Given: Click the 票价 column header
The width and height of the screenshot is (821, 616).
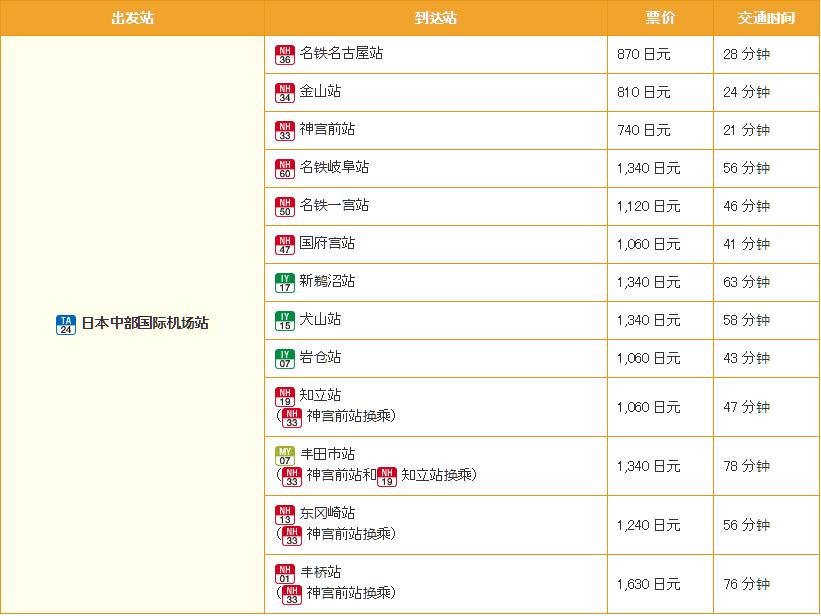Looking at the screenshot, I should pyautogui.click(x=660, y=18).
